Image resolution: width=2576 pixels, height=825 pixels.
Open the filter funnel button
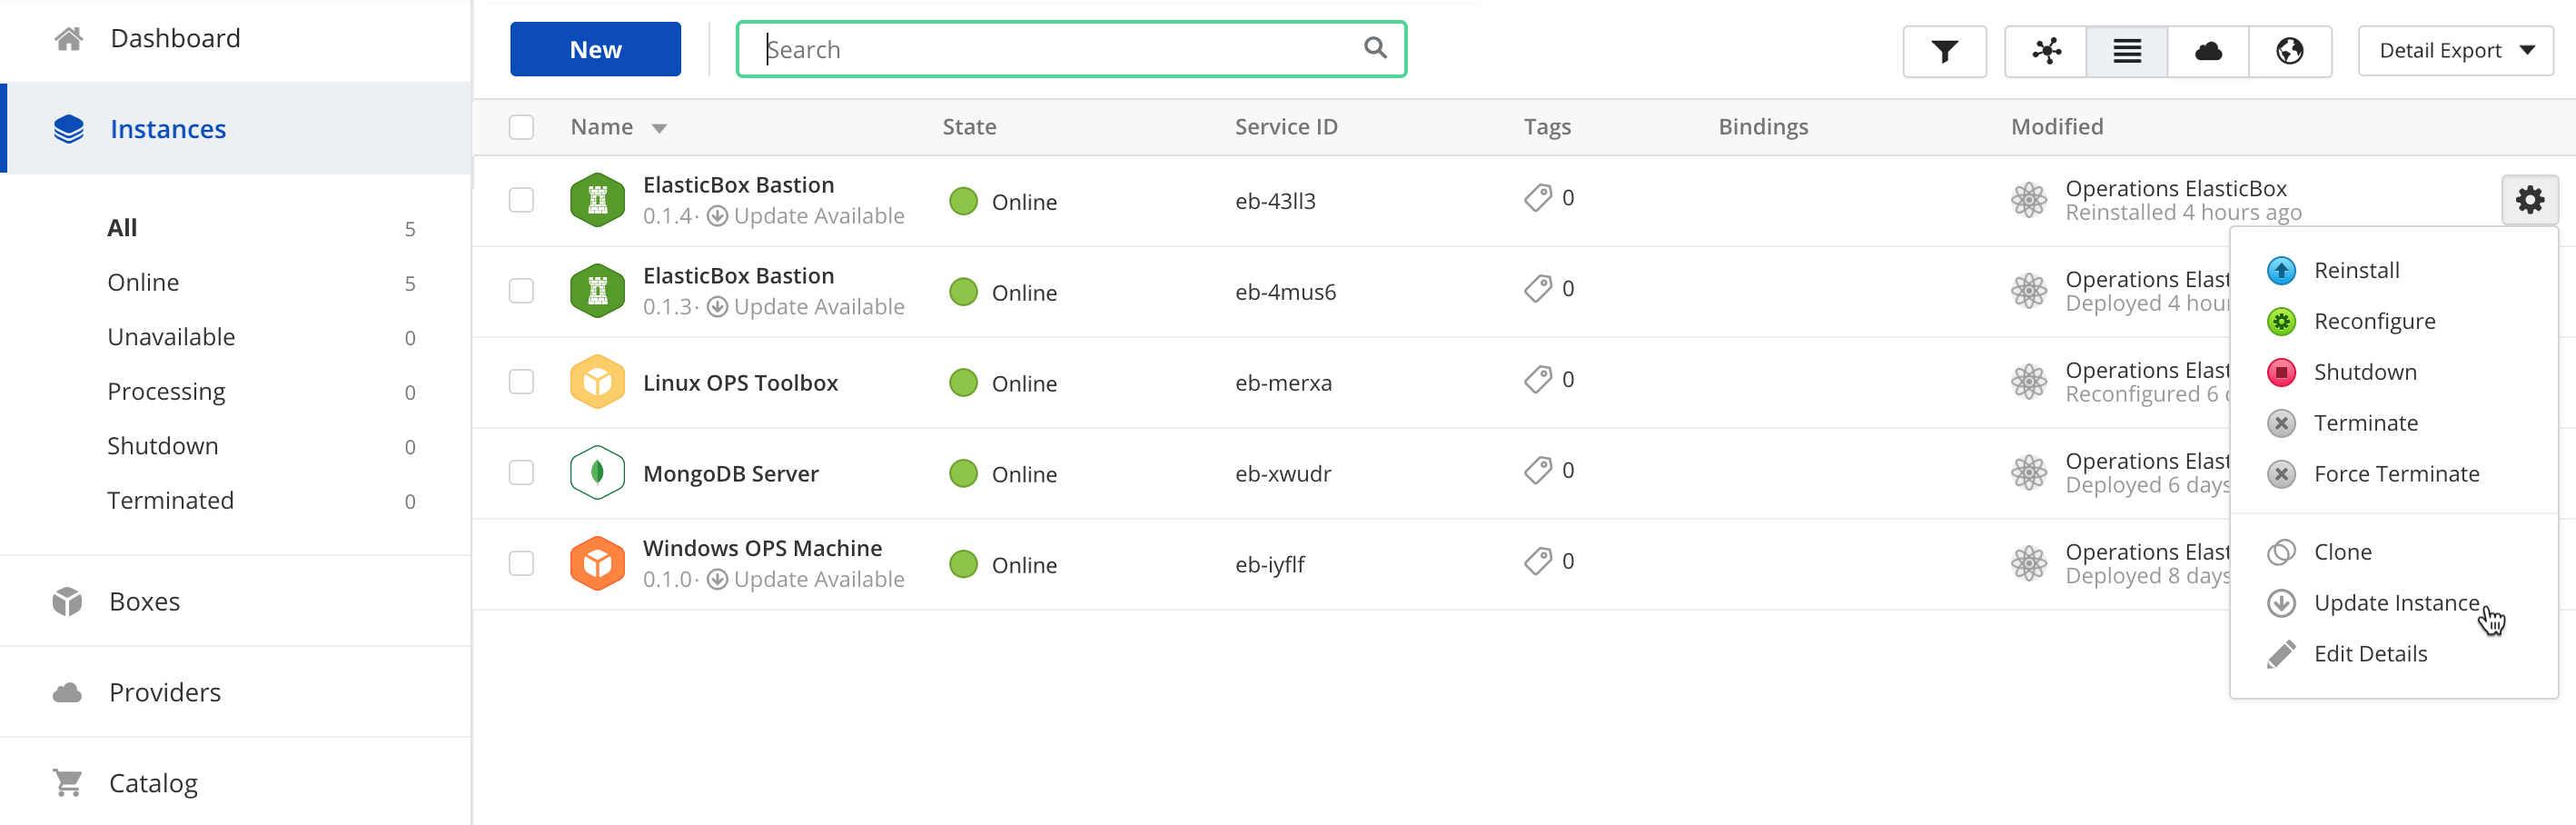[x=1943, y=51]
